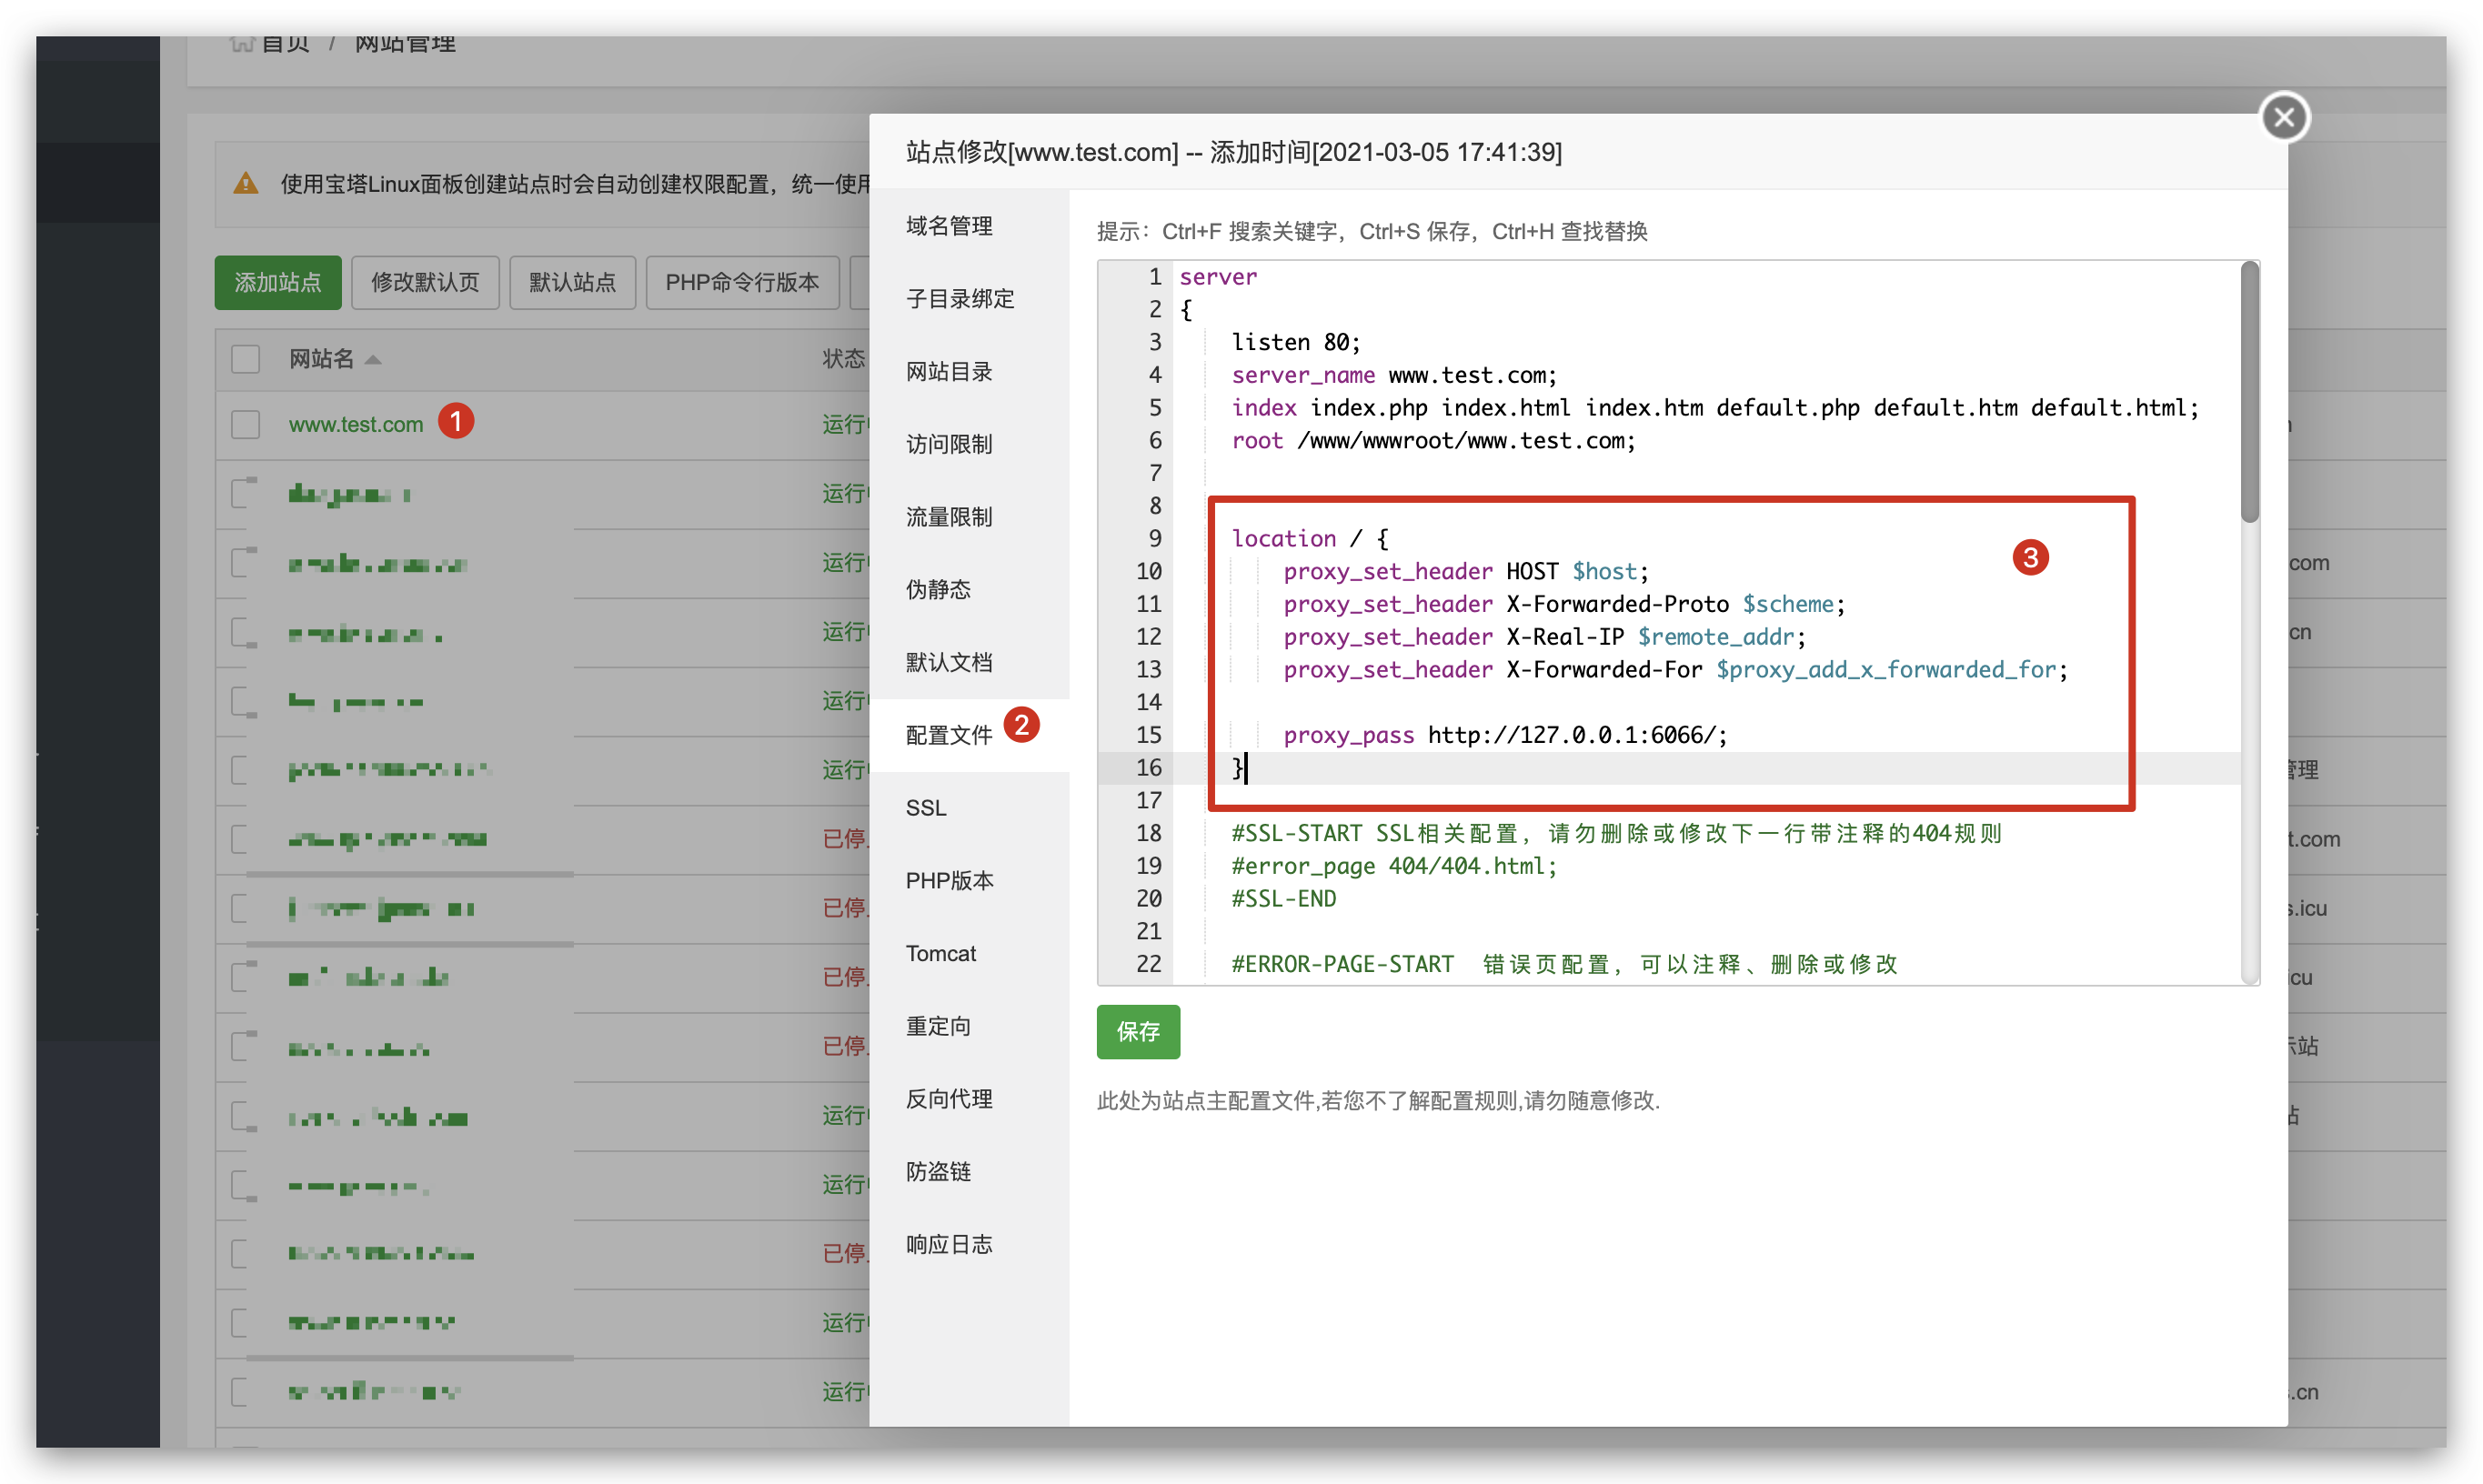Click the proxy_pass line in editor
The width and height of the screenshot is (2483, 1484).
pyautogui.click(x=1505, y=735)
